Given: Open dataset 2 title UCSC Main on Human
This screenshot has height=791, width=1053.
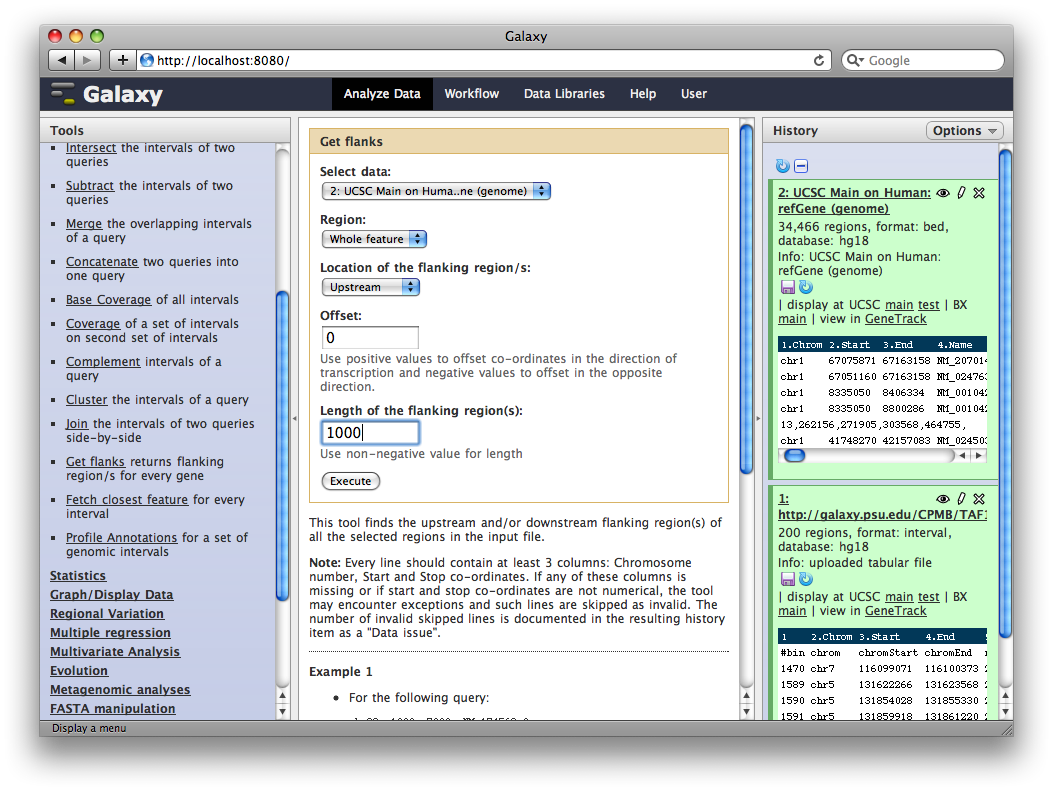Looking at the screenshot, I should pyautogui.click(x=854, y=200).
